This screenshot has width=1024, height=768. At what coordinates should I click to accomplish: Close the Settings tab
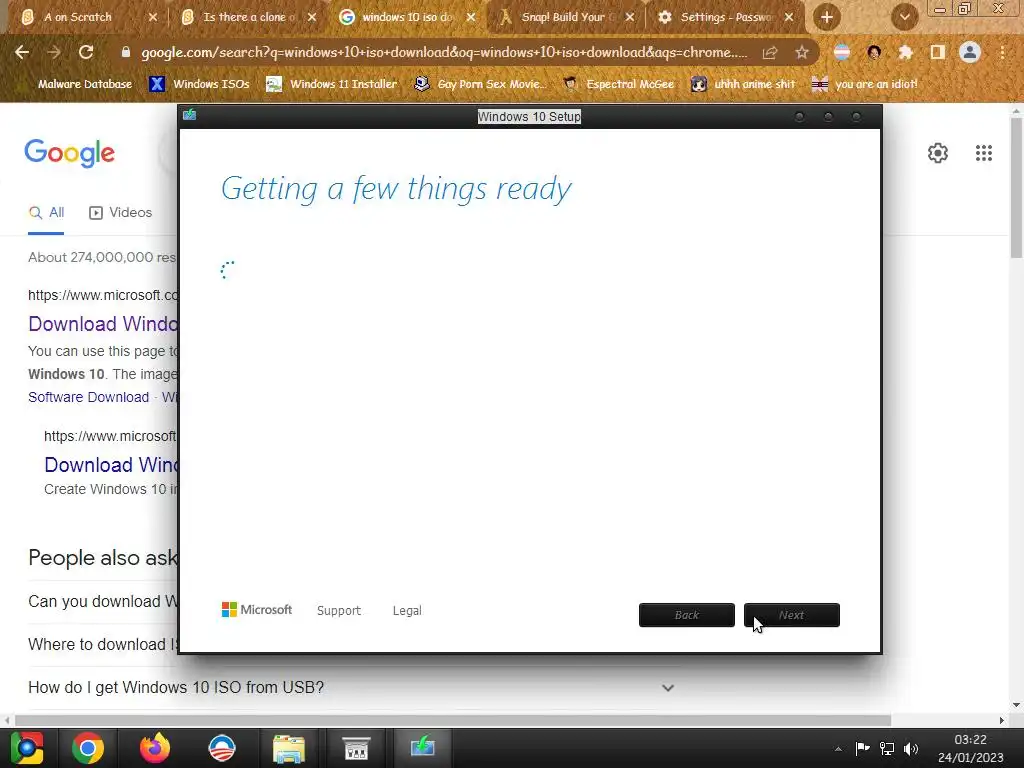point(789,17)
